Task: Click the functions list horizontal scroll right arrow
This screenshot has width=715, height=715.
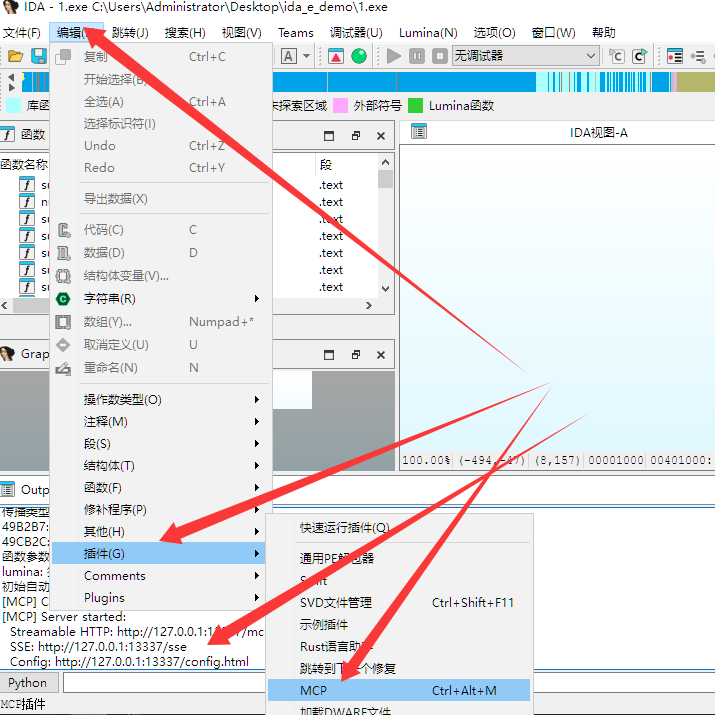Action: click(x=368, y=305)
